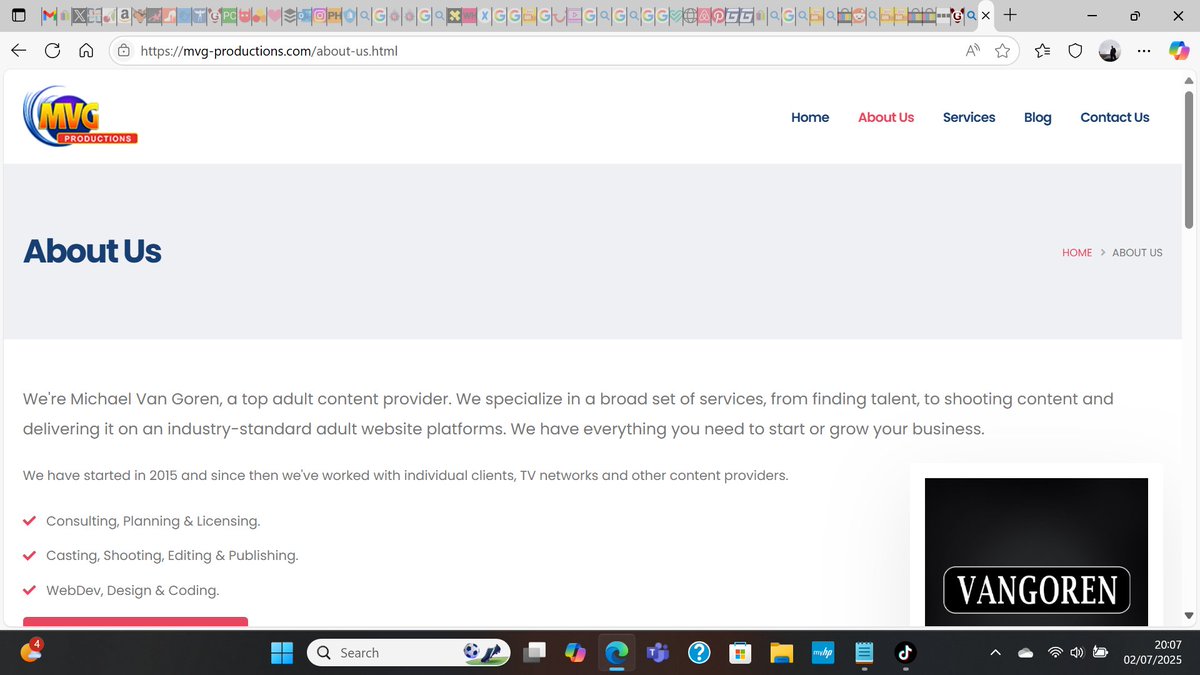
Task: Click 'Consulting, Planning & Licensing.' list item
Action: click(153, 521)
